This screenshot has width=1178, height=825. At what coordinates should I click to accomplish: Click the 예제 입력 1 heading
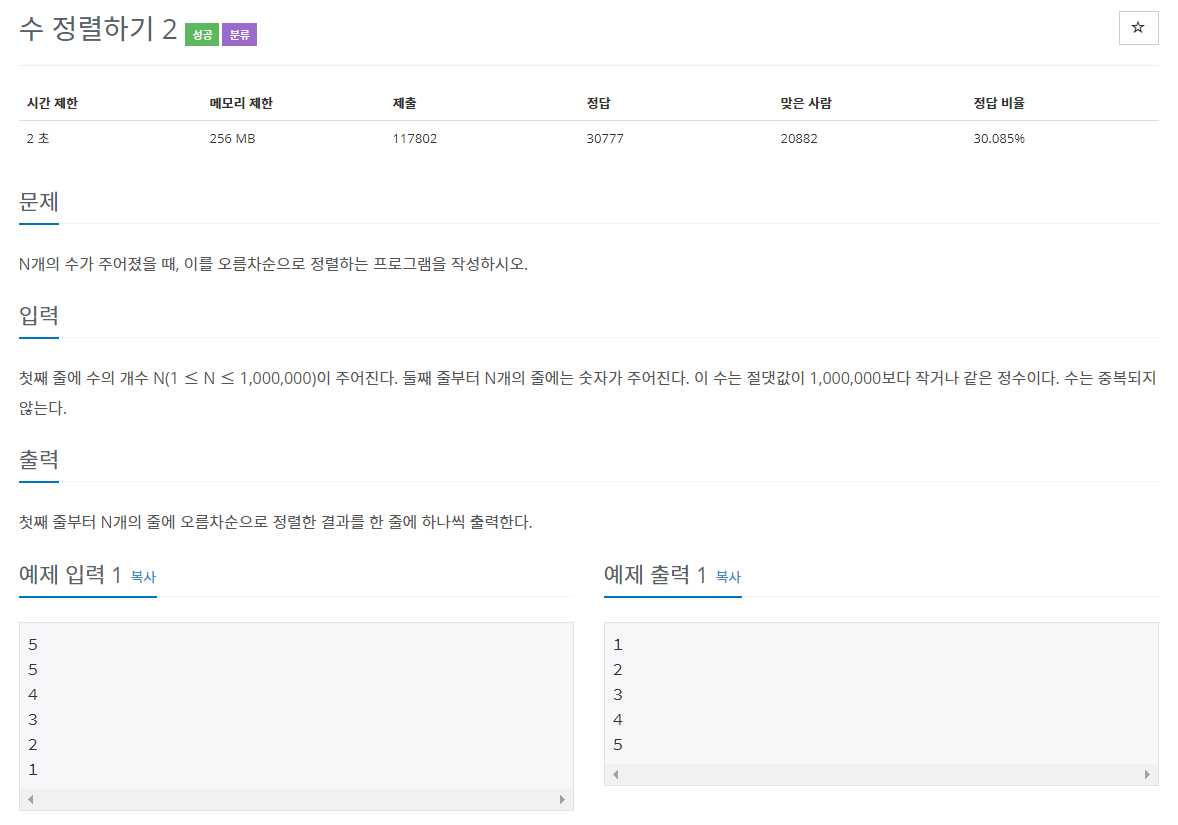tap(70, 575)
